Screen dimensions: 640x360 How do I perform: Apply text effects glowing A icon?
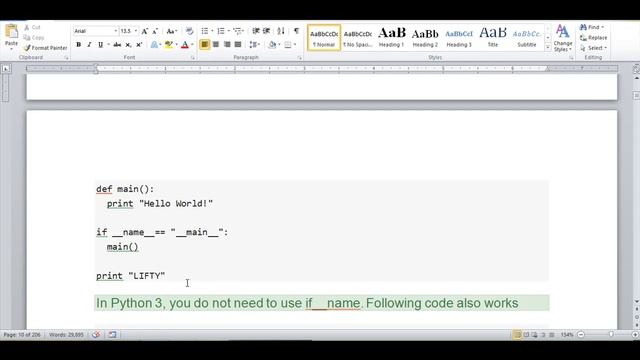[x=154, y=44]
